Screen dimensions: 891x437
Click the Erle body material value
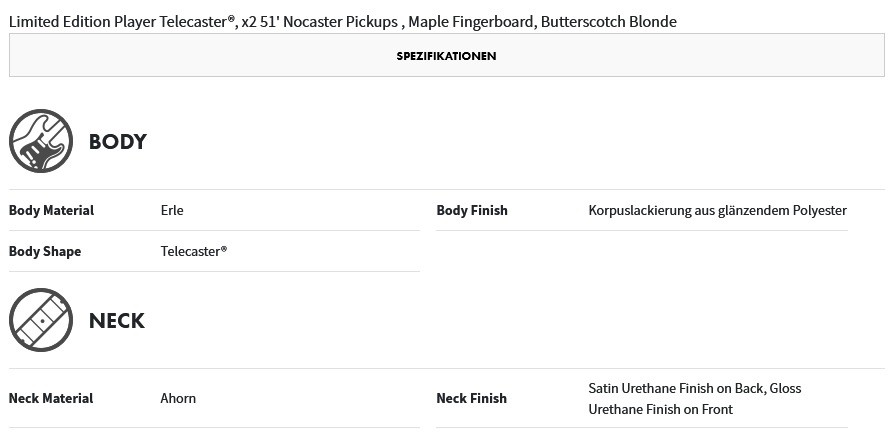coord(172,210)
